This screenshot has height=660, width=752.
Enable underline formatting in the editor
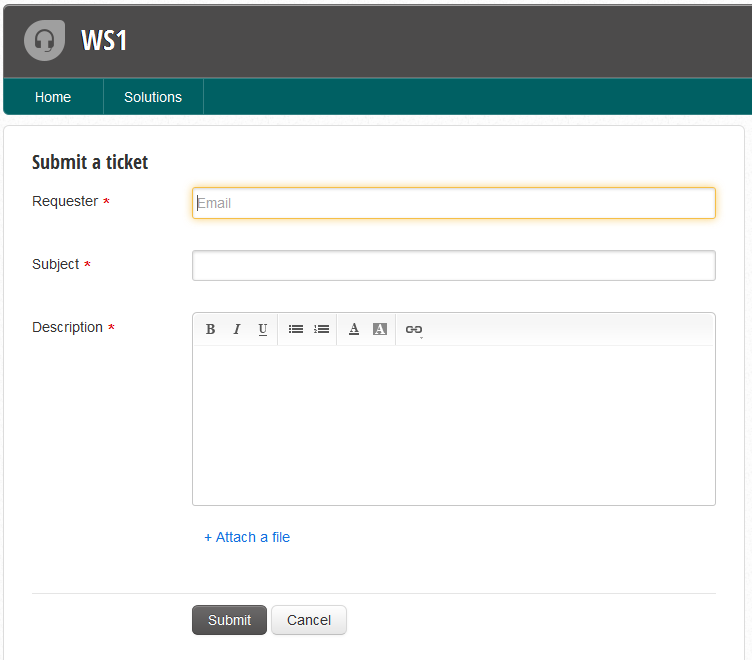click(x=263, y=329)
